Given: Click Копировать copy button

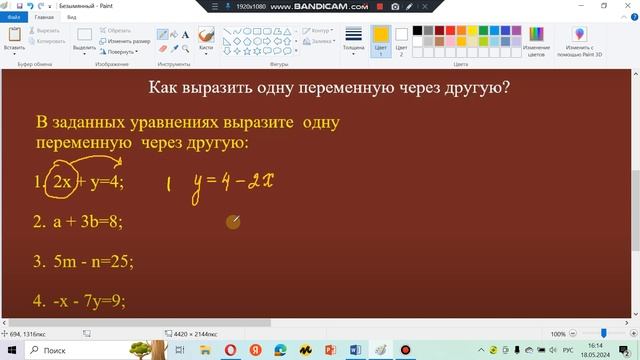Looking at the screenshot, I should pyautogui.click(x=47, y=41).
